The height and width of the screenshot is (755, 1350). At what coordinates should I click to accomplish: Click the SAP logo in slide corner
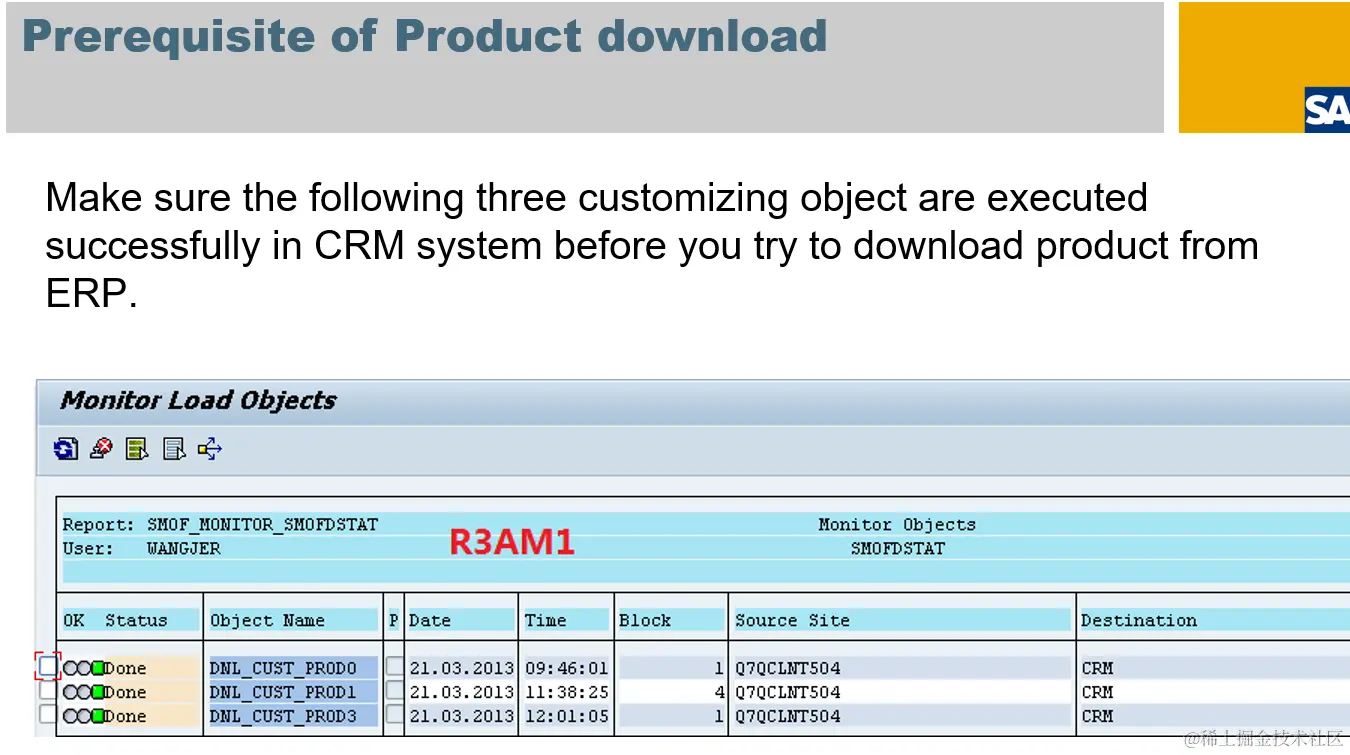(1327, 109)
